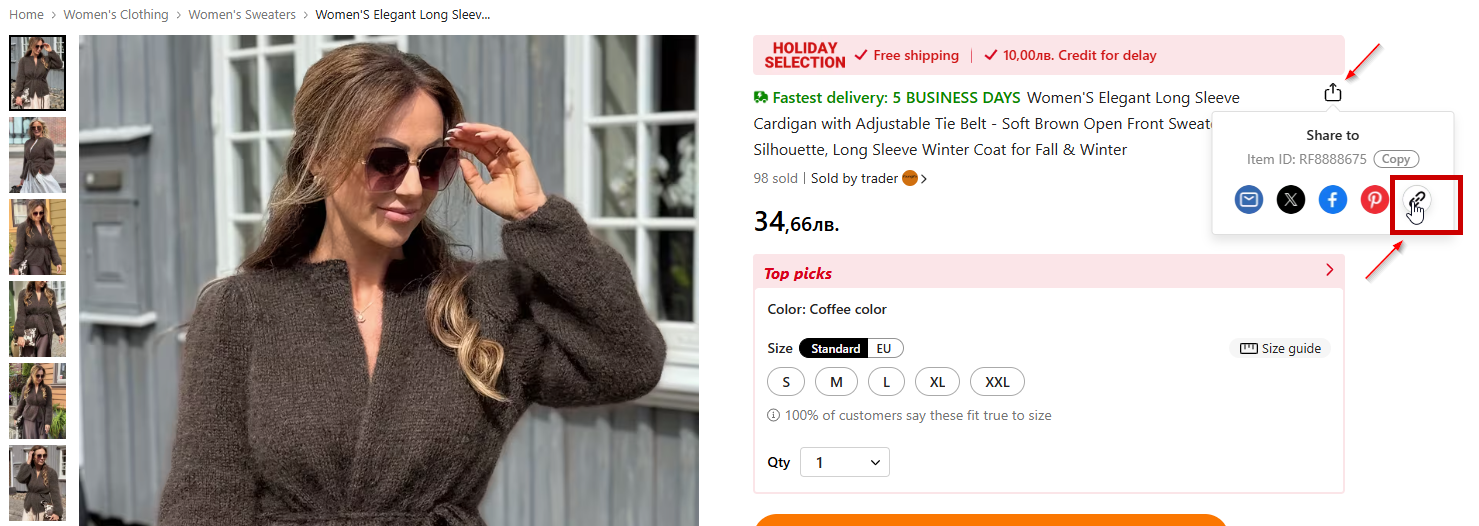
Task: Open Women's Sweaters breadcrumb
Action: tap(242, 15)
